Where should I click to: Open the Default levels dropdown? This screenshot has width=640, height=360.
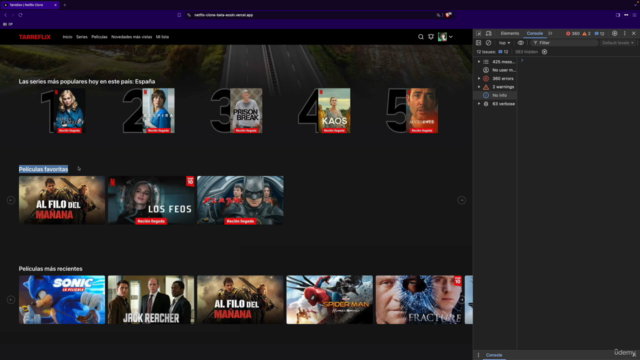(x=618, y=43)
